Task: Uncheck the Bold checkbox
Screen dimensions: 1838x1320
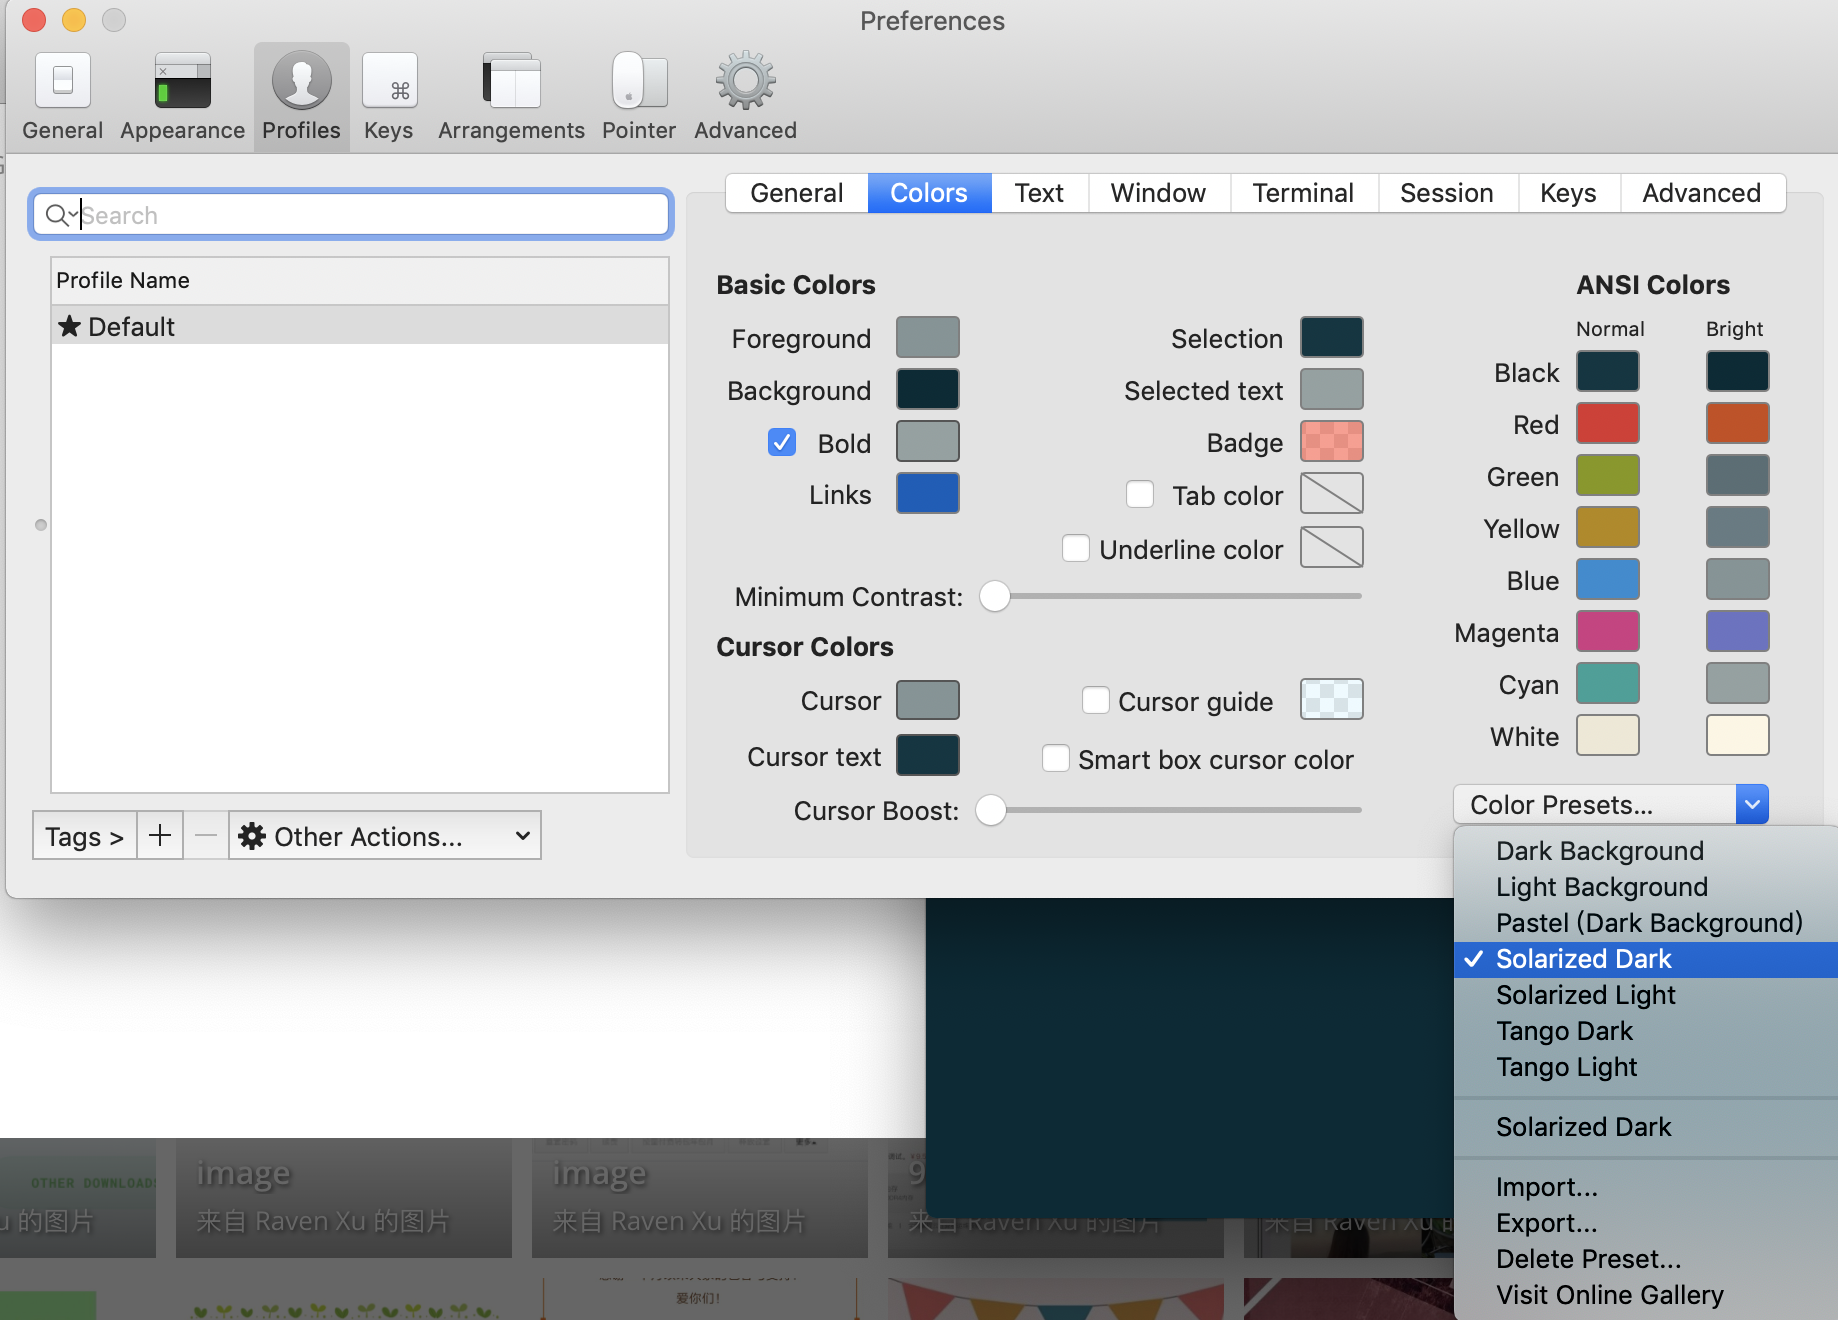Action: click(782, 442)
